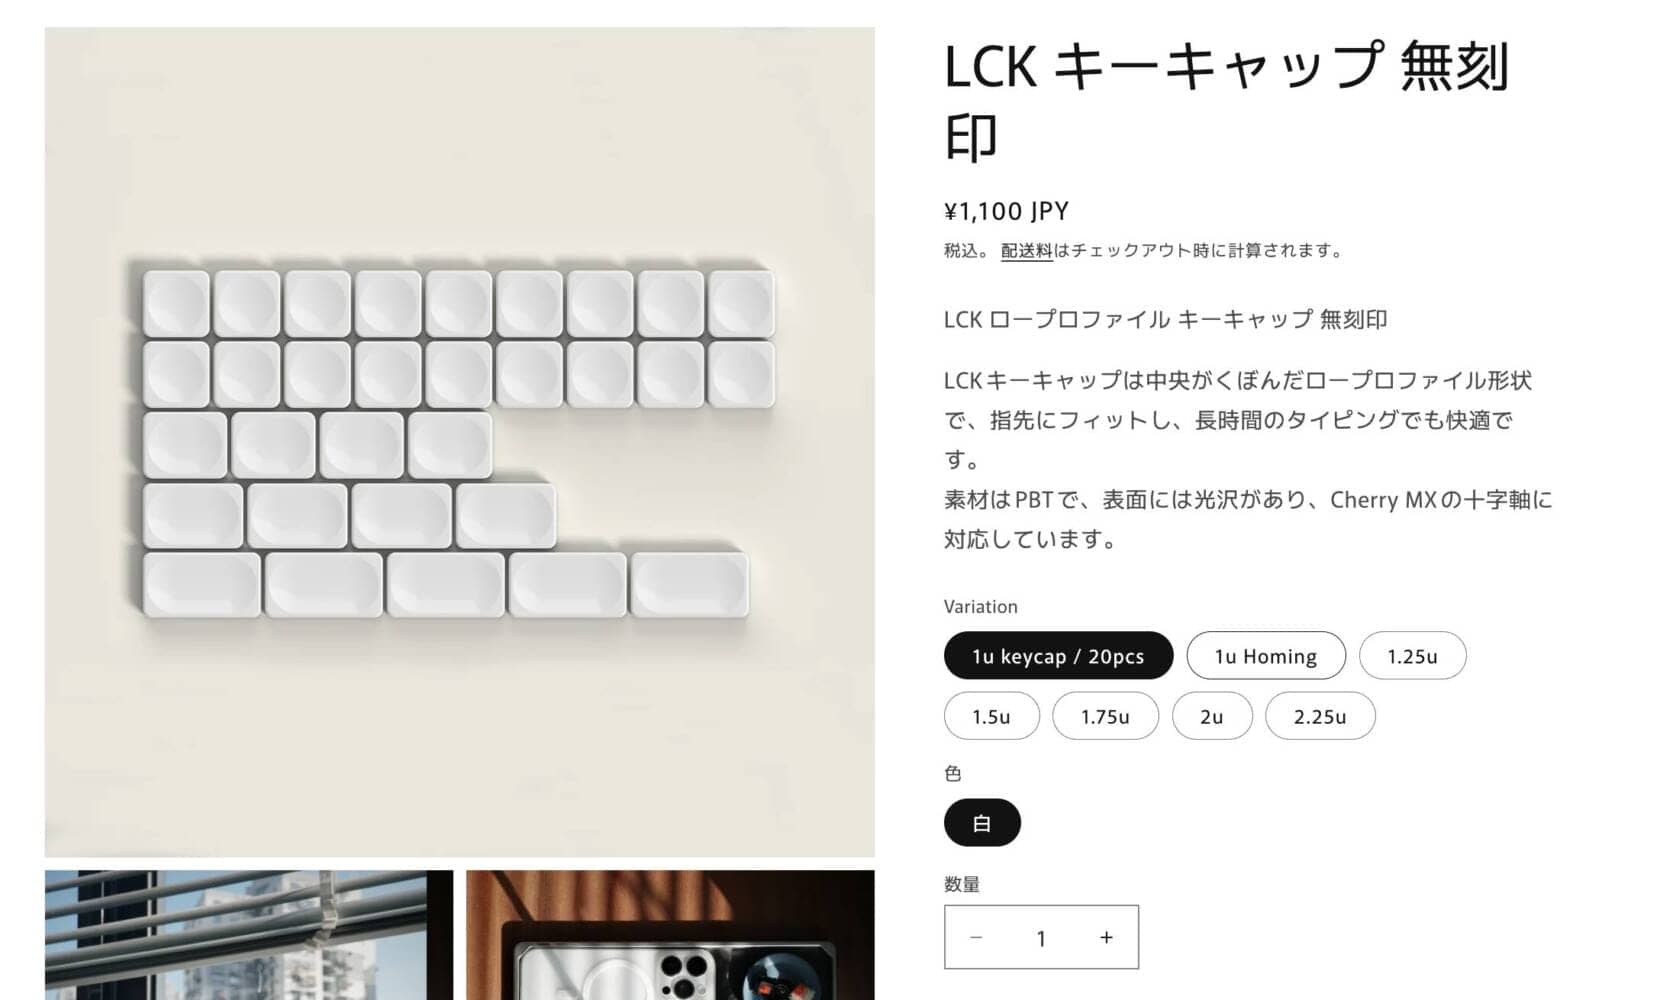The image size is (1676, 1000).
Task: Select the 1.25u variation option
Action: (x=1412, y=656)
